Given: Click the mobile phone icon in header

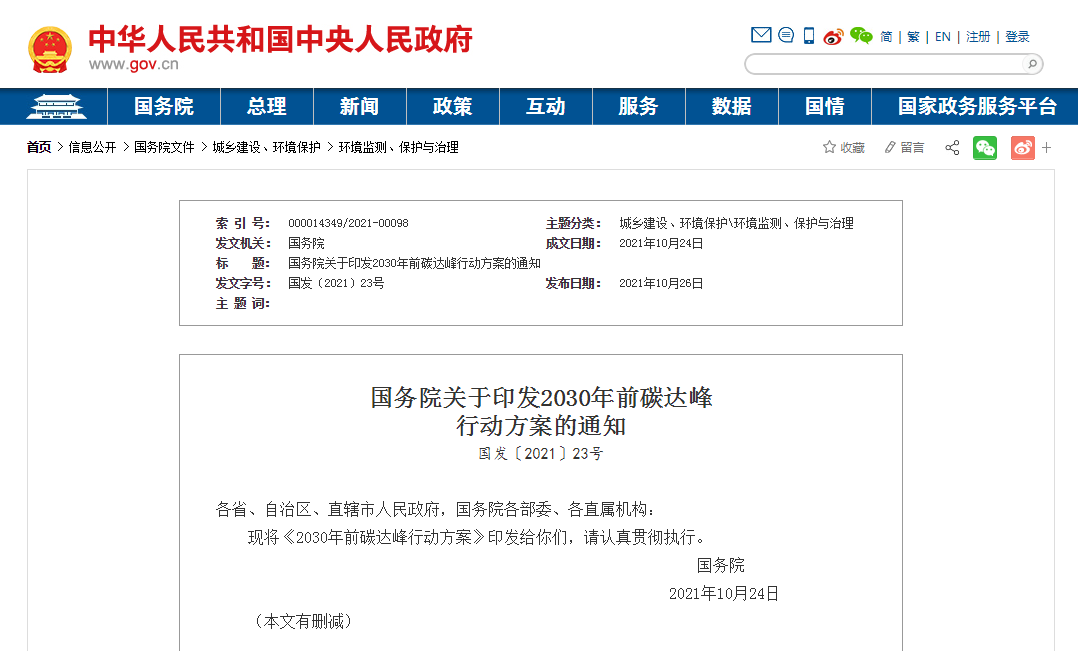Looking at the screenshot, I should [809, 36].
